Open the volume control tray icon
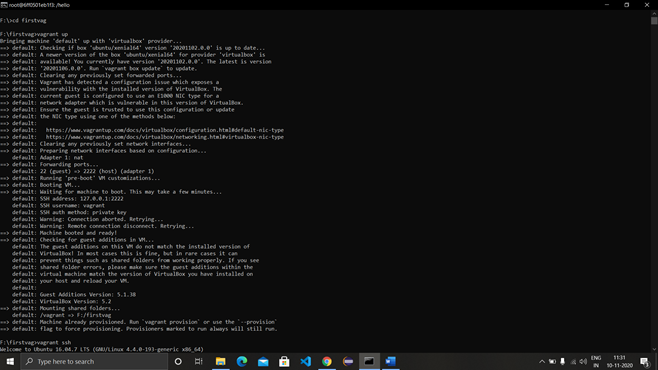The height and width of the screenshot is (370, 658). [583, 361]
